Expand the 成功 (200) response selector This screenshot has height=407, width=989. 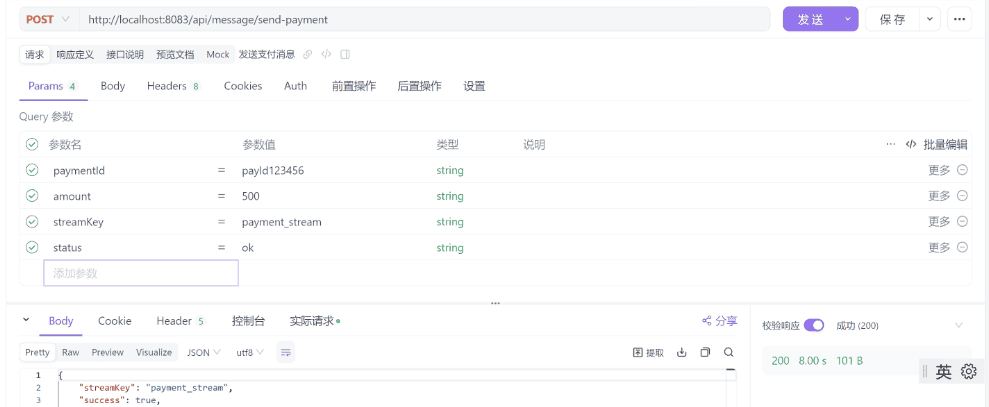tap(959, 326)
